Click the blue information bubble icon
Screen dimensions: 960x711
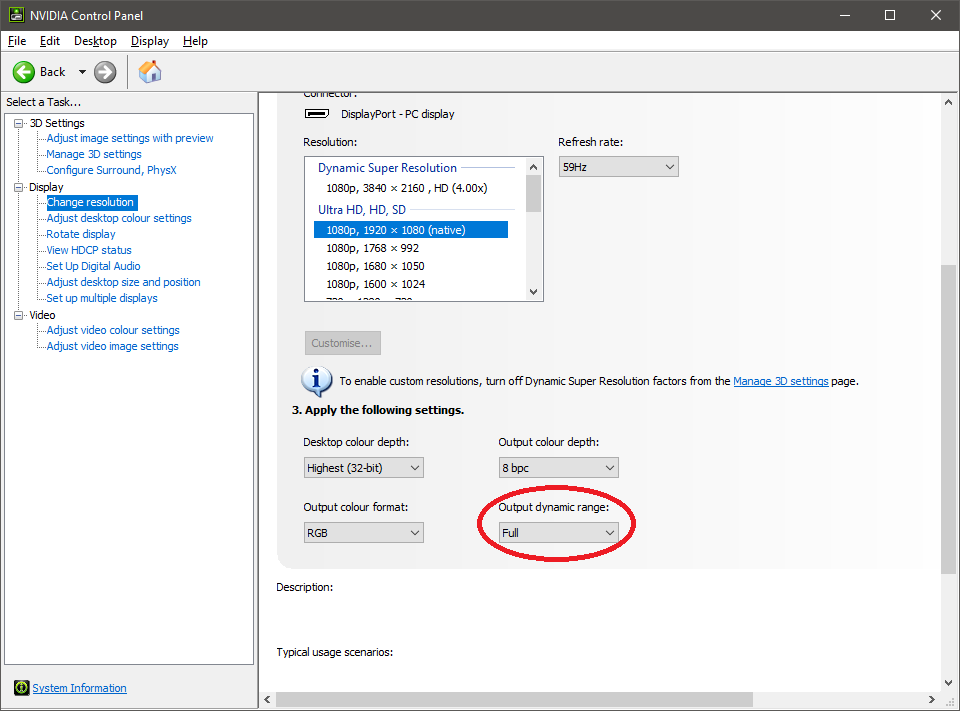coord(317,382)
